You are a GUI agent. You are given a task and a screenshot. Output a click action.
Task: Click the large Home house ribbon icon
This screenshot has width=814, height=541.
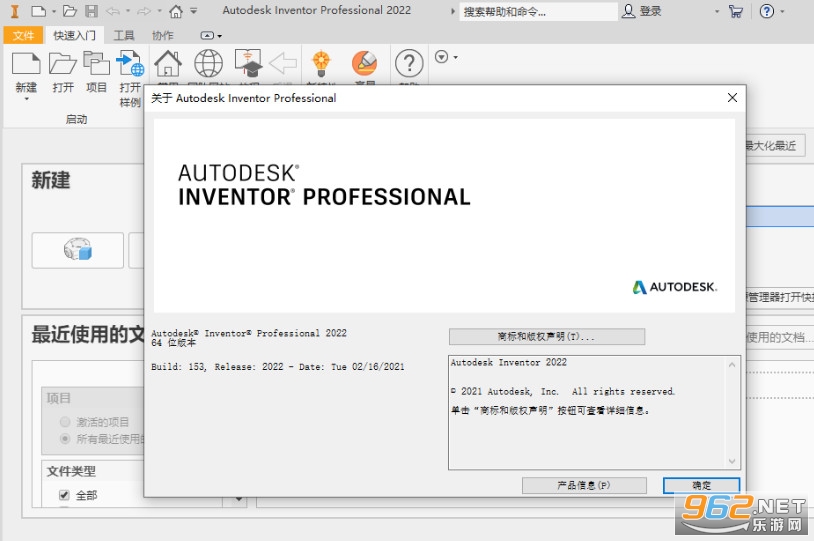(168, 63)
